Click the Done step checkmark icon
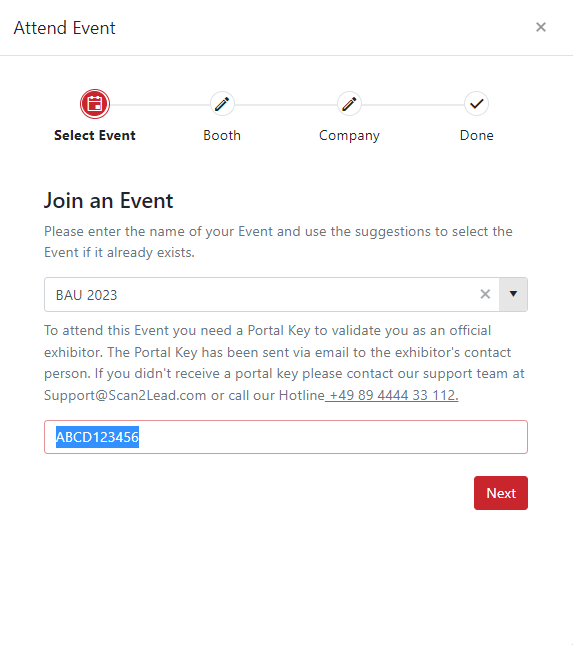This screenshot has width=573, height=645. 476,104
